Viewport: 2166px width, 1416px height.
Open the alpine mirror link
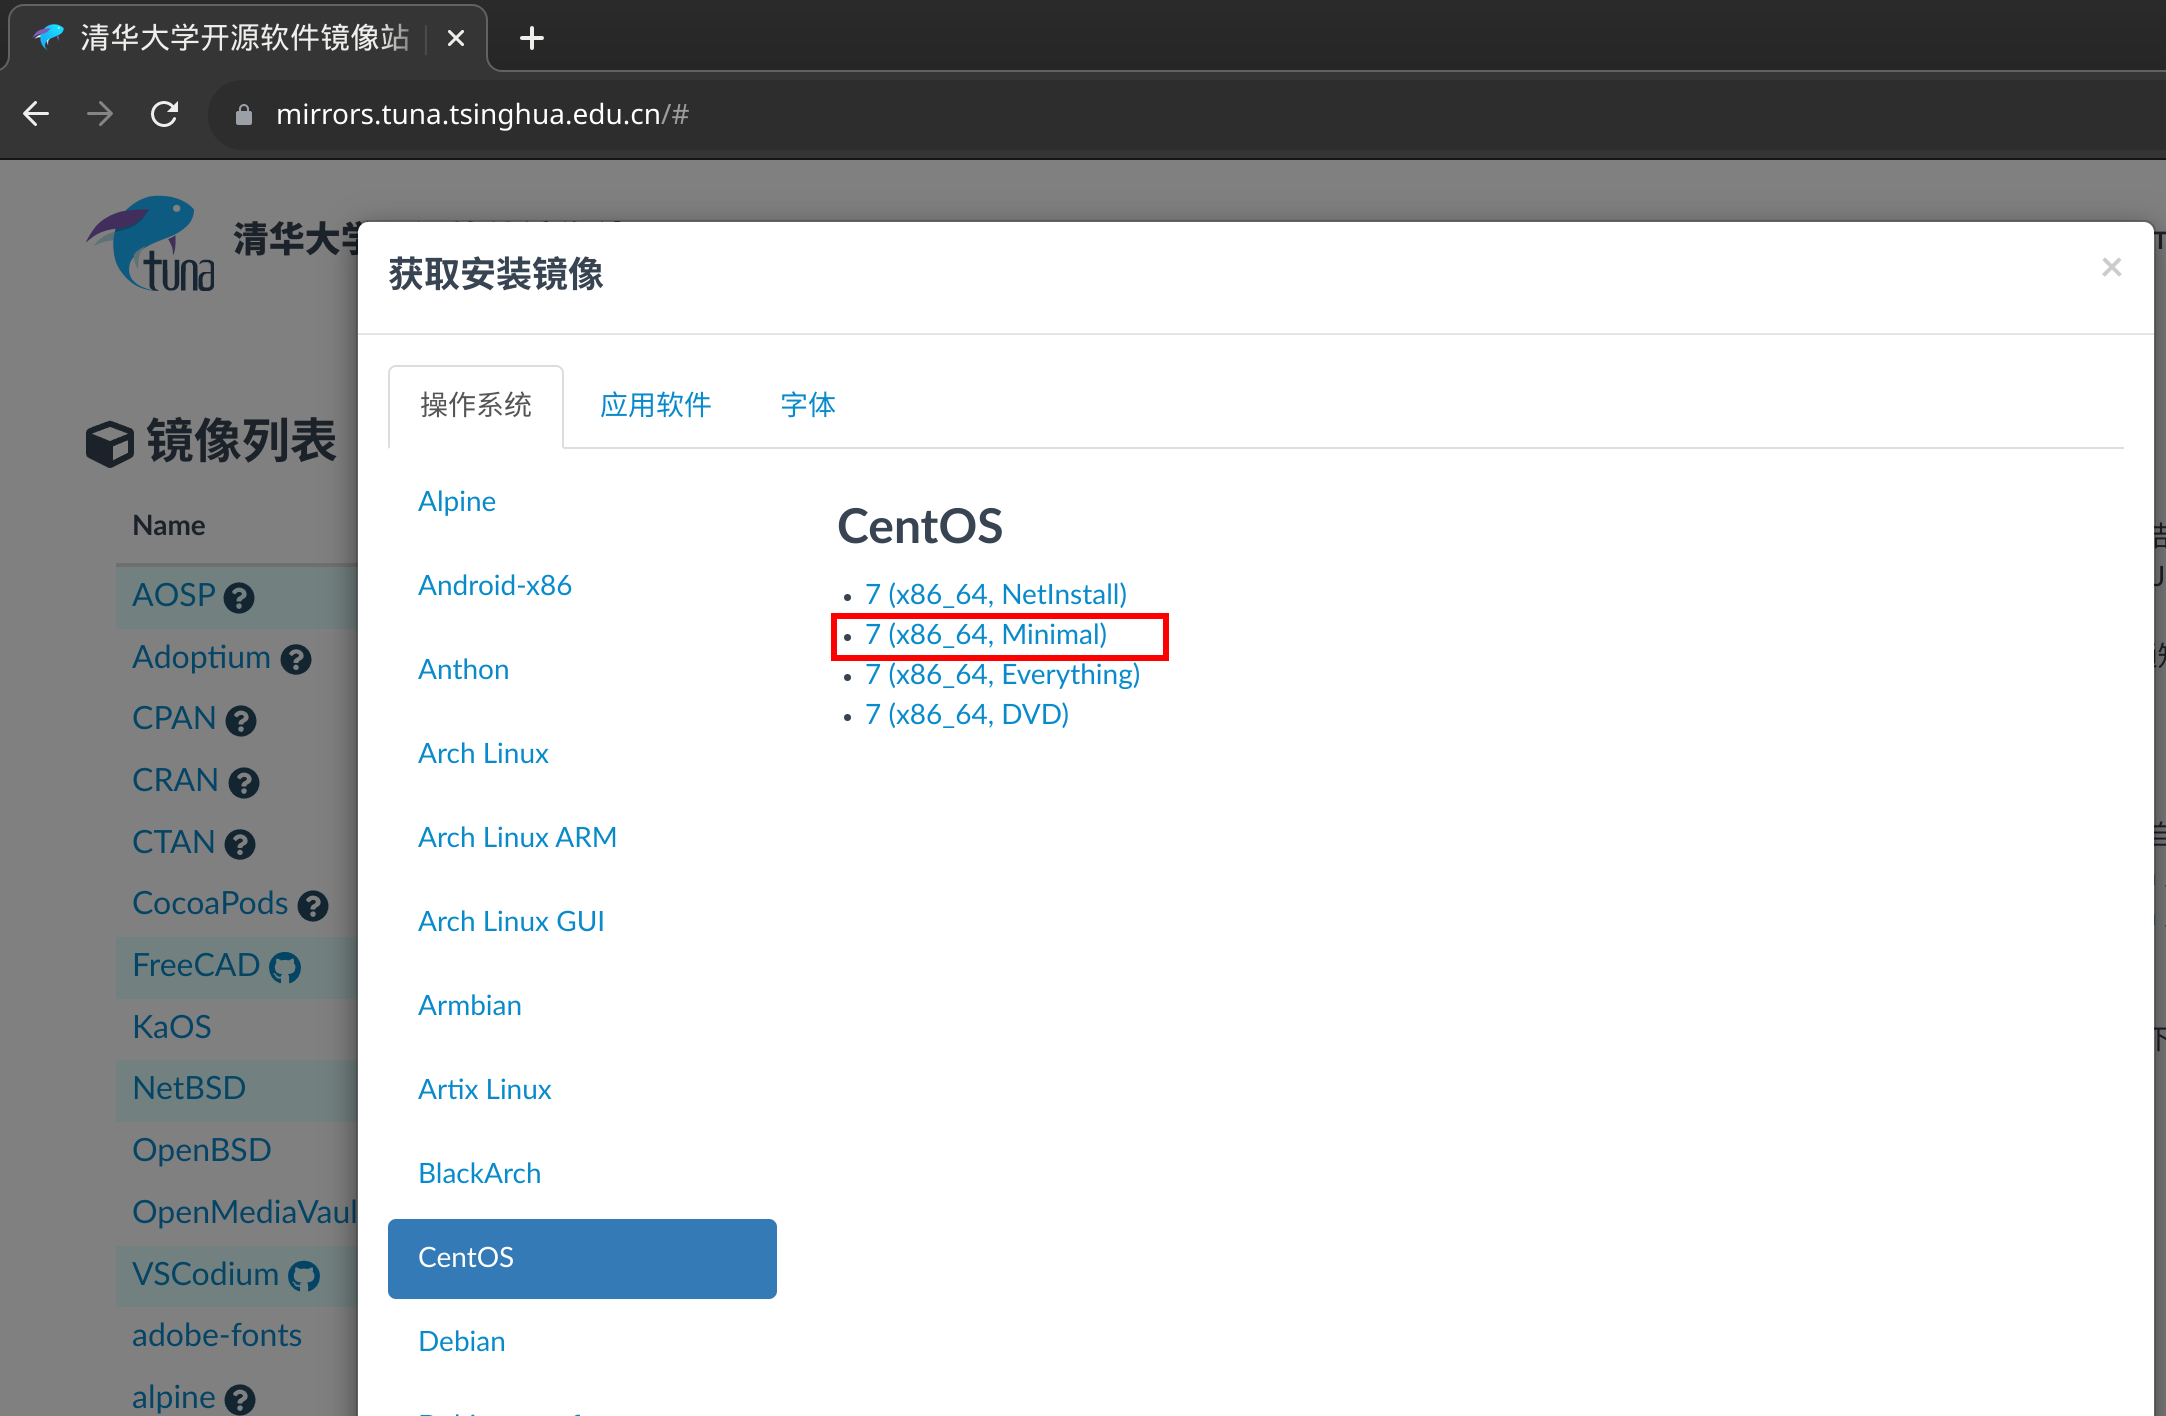click(174, 1397)
